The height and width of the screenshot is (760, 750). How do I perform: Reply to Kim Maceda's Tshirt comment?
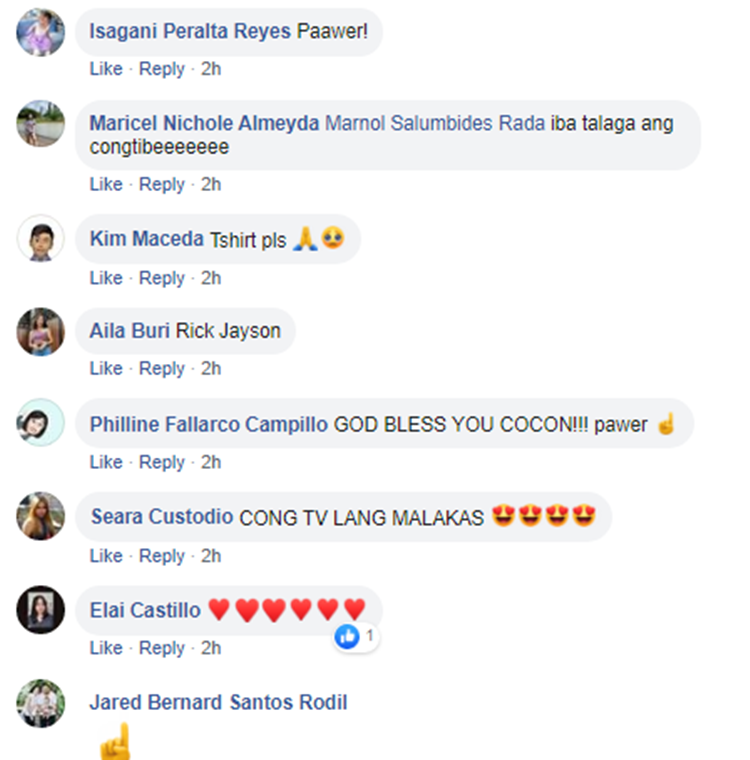[x=162, y=278]
